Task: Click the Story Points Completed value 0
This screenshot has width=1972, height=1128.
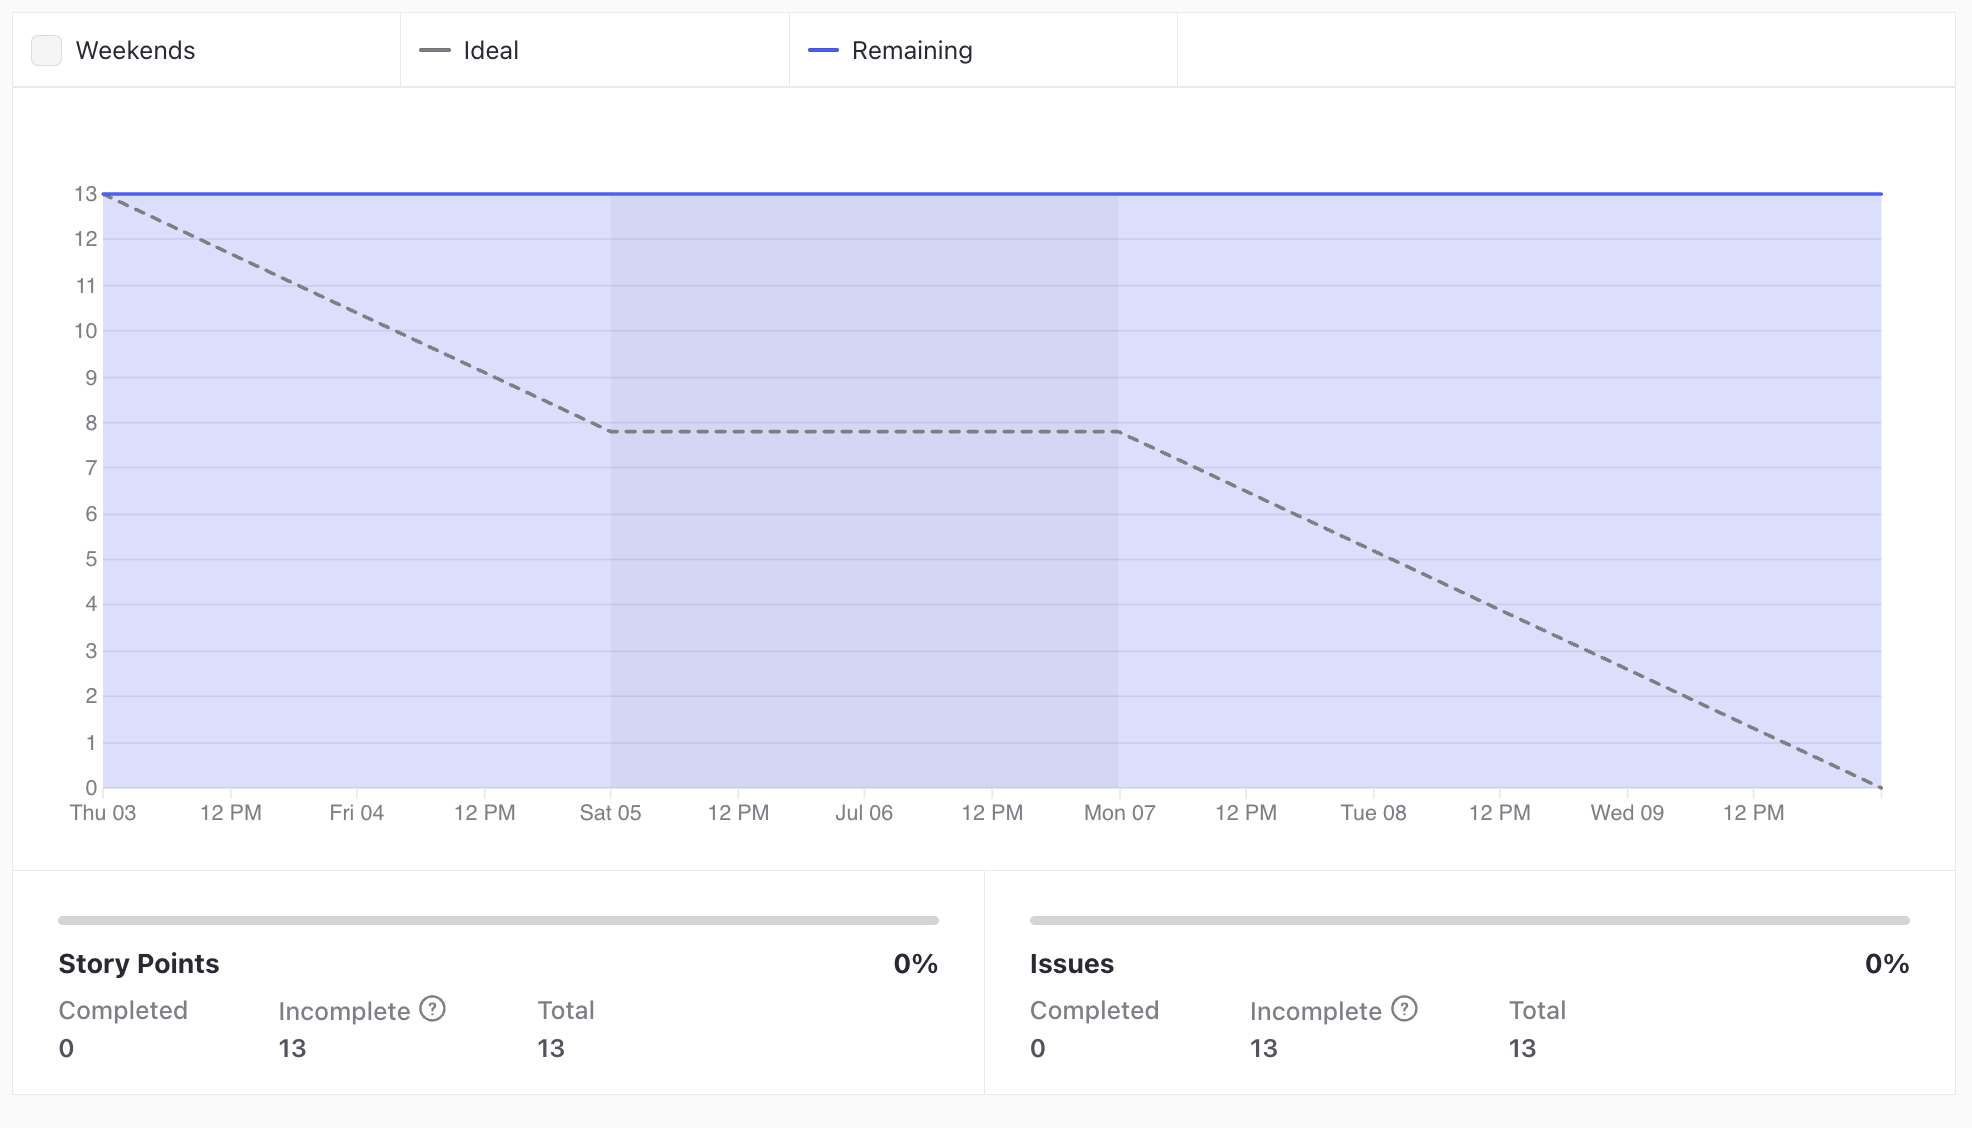Action: coord(66,1048)
